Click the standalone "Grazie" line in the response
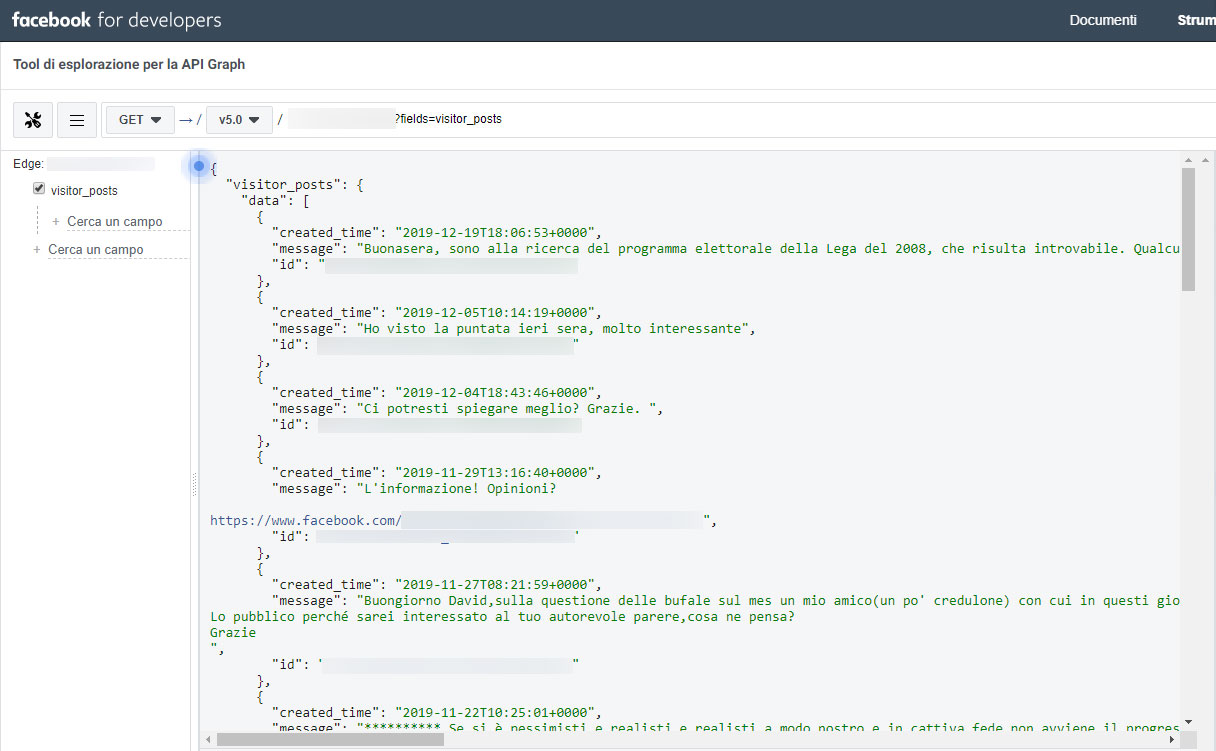Viewport: 1216px width, 751px height. [233, 632]
